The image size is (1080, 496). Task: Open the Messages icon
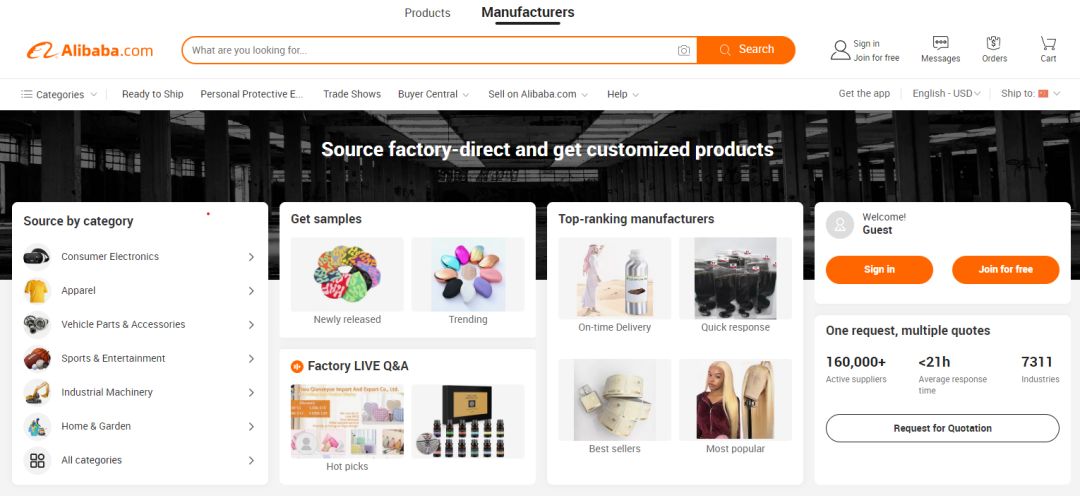click(x=940, y=43)
